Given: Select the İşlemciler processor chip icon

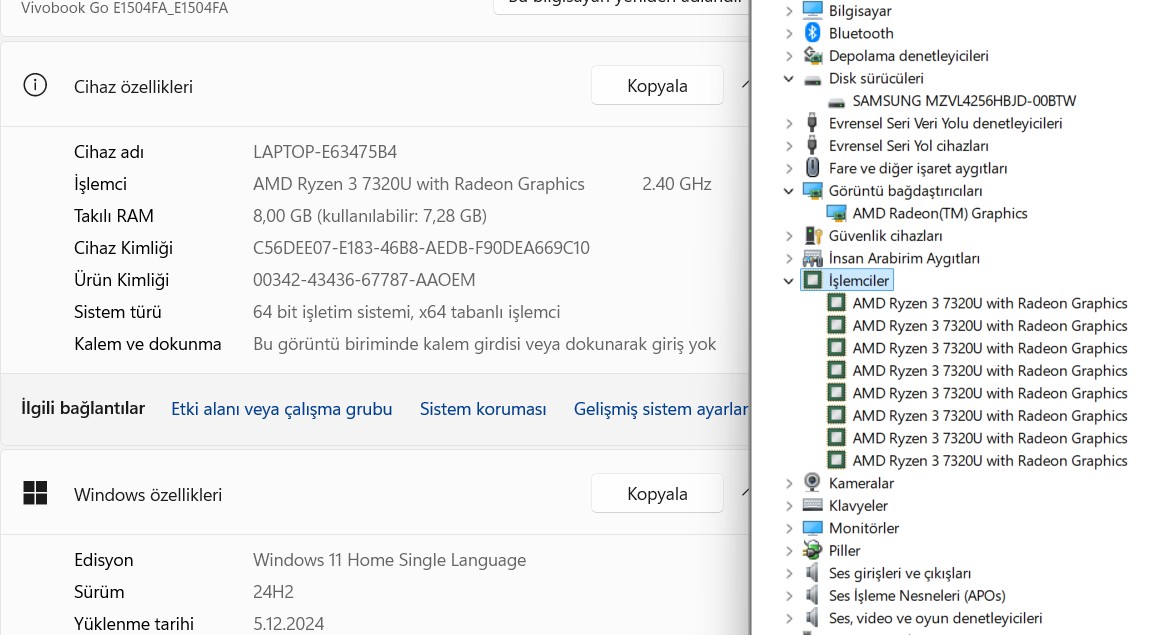Looking at the screenshot, I should tap(813, 280).
